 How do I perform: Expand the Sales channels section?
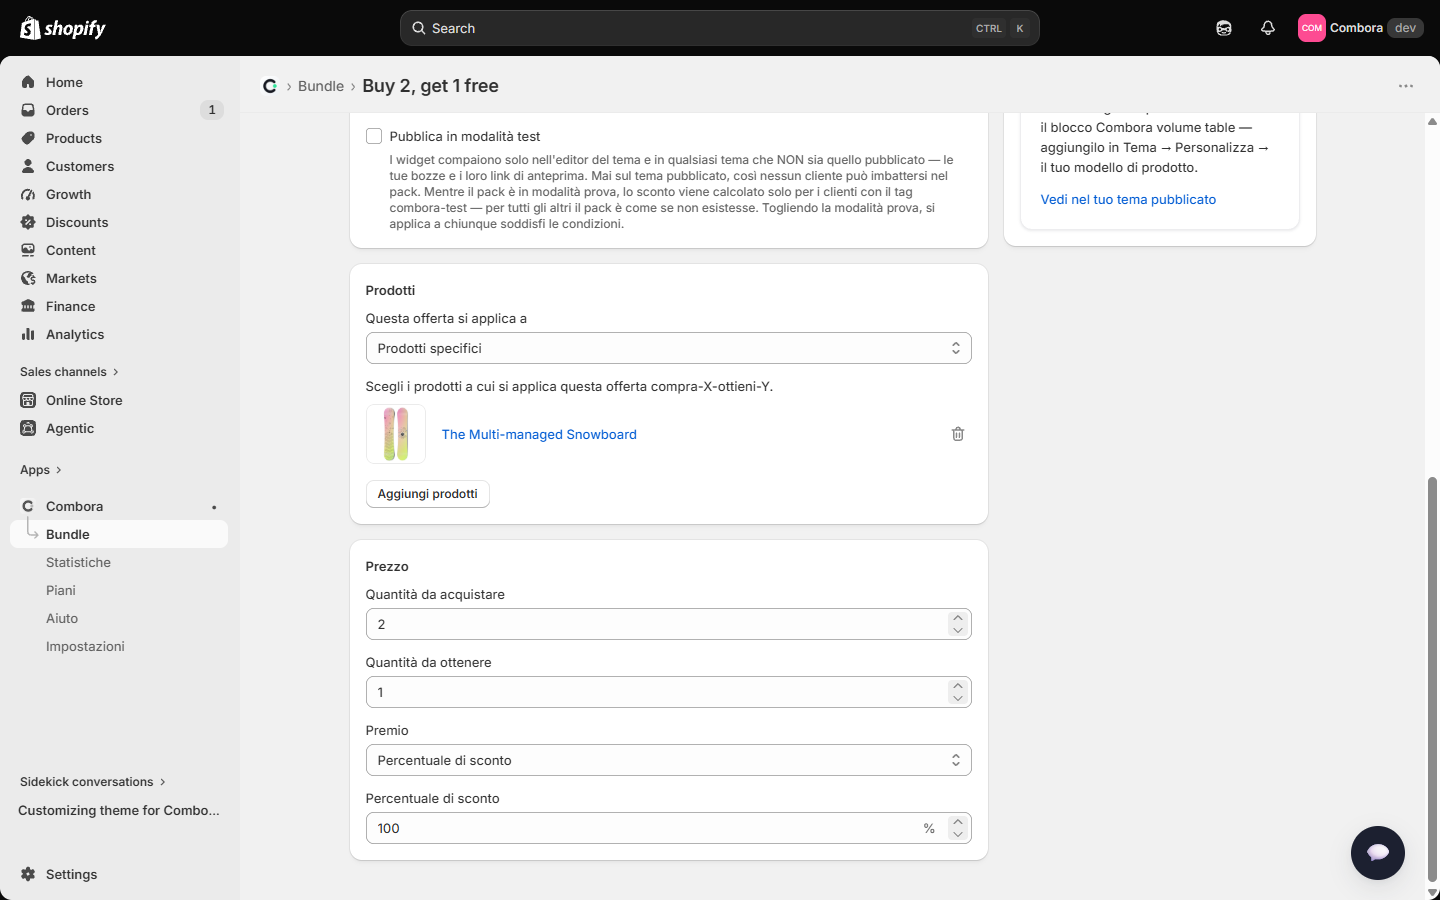point(70,372)
